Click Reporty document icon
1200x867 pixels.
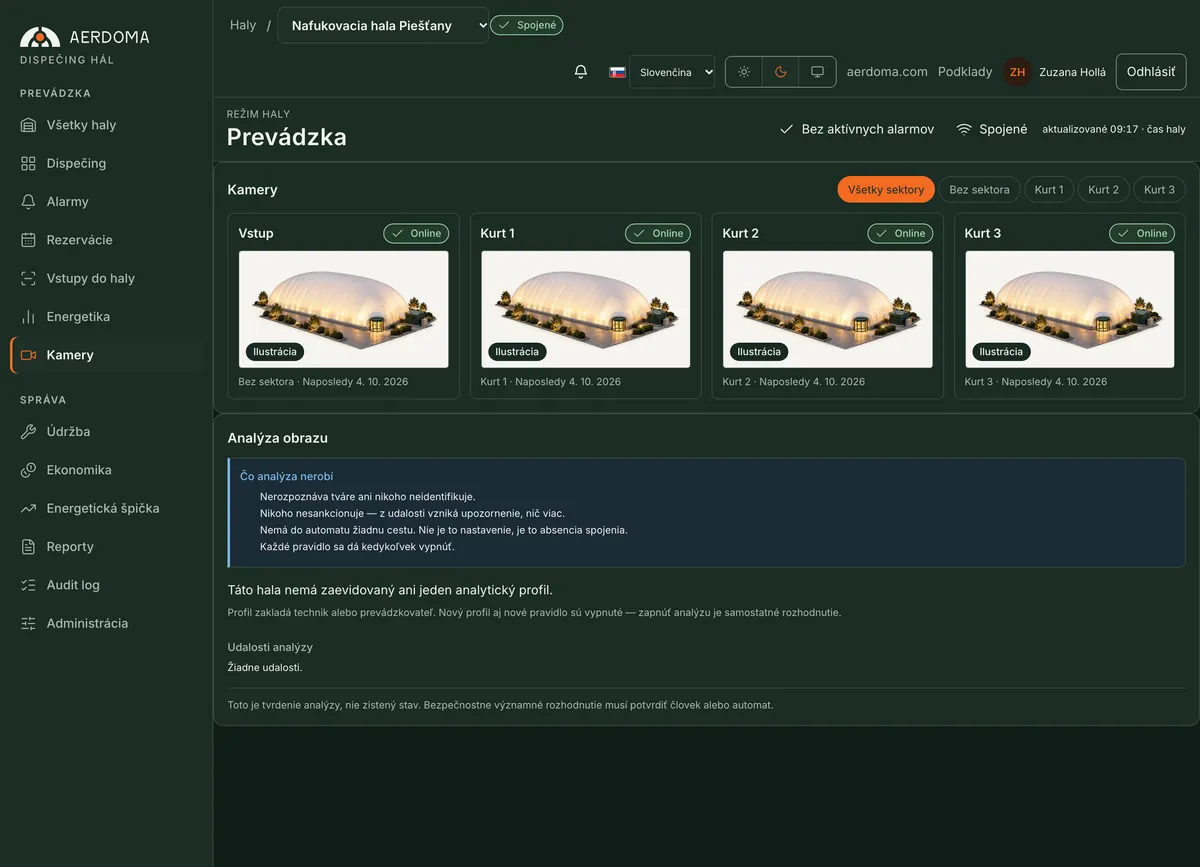pos(28,547)
